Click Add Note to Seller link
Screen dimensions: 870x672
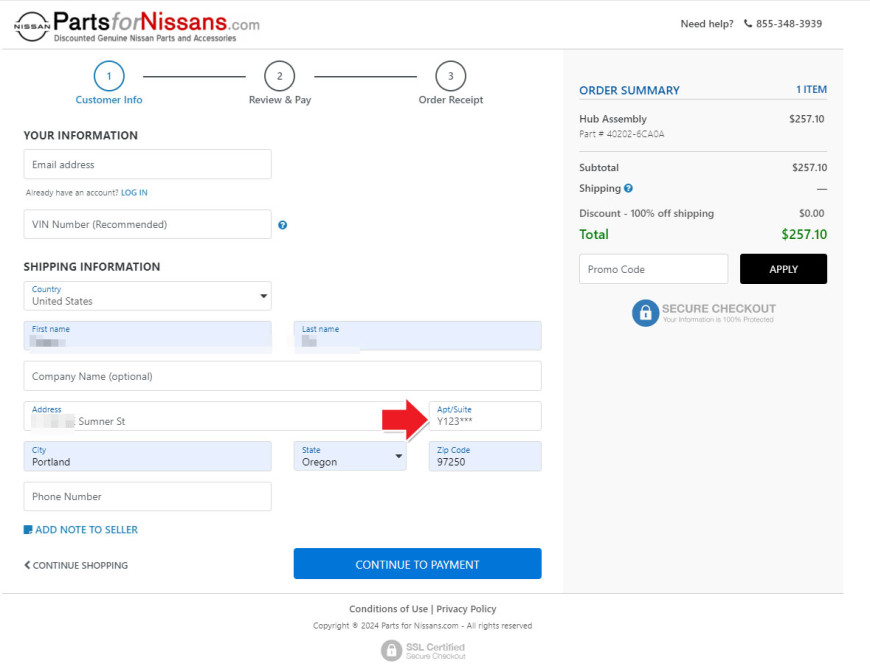coord(87,529)
